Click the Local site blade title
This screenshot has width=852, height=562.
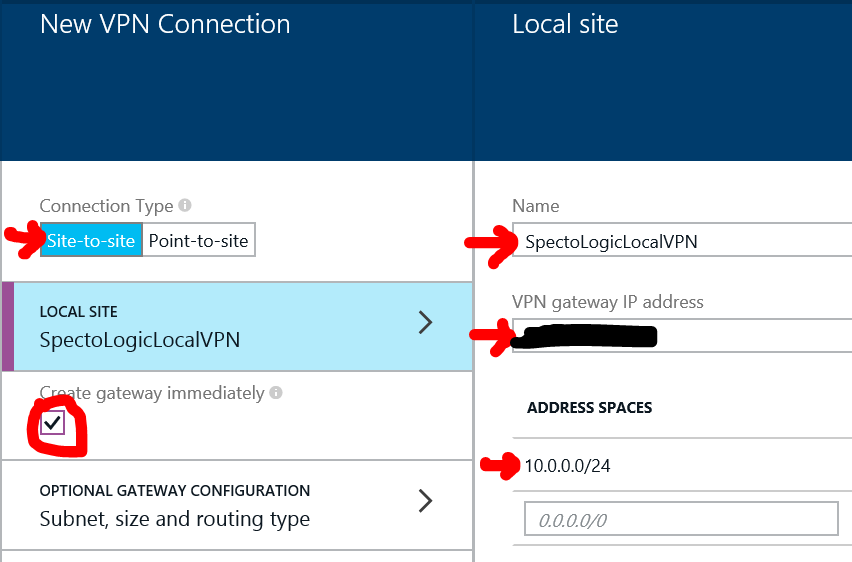pyautogui.click(x=565, y=24)
